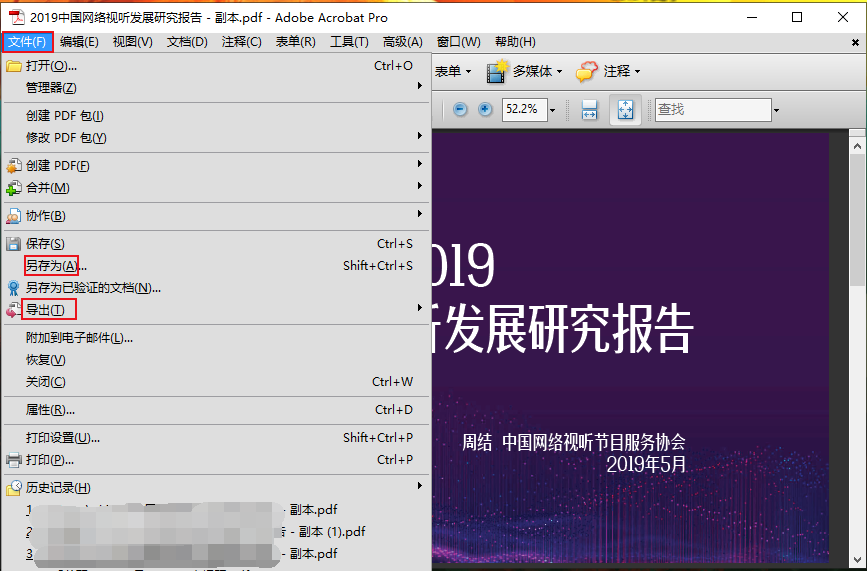Expand the 管理器(Z) submenu
Viewport: 867px width, 571px height.
pos(216,87)
